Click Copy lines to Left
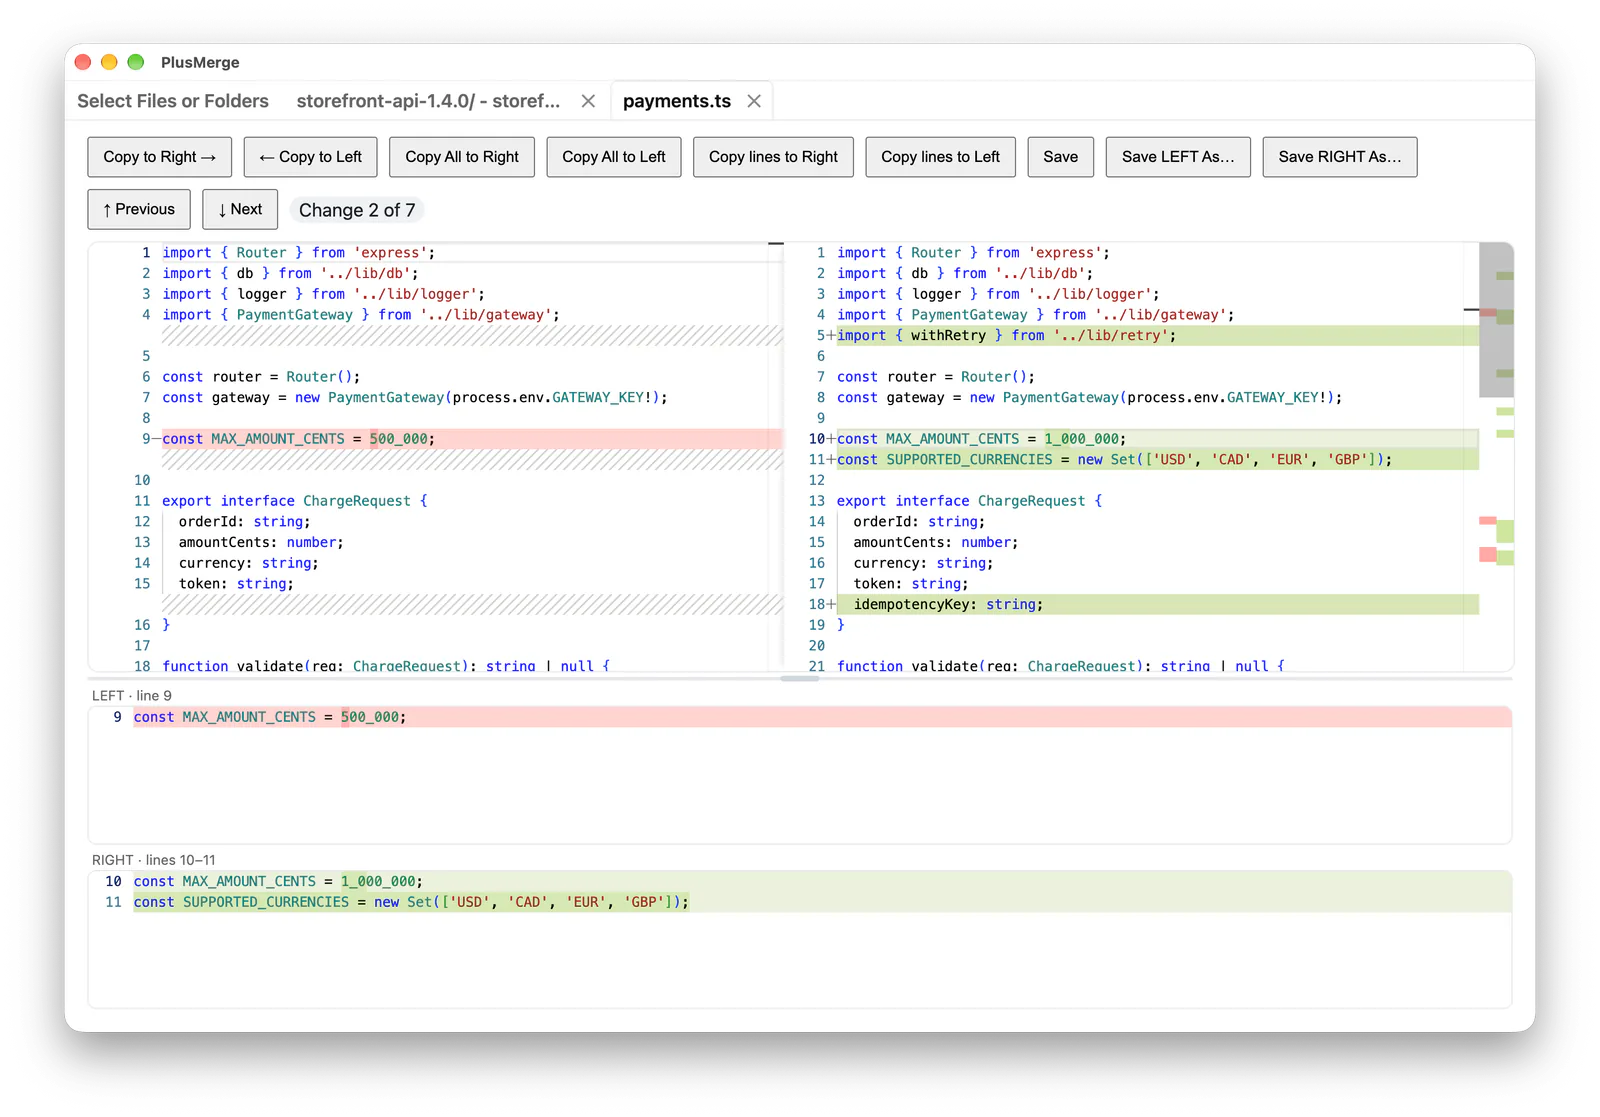 [940, 157]
